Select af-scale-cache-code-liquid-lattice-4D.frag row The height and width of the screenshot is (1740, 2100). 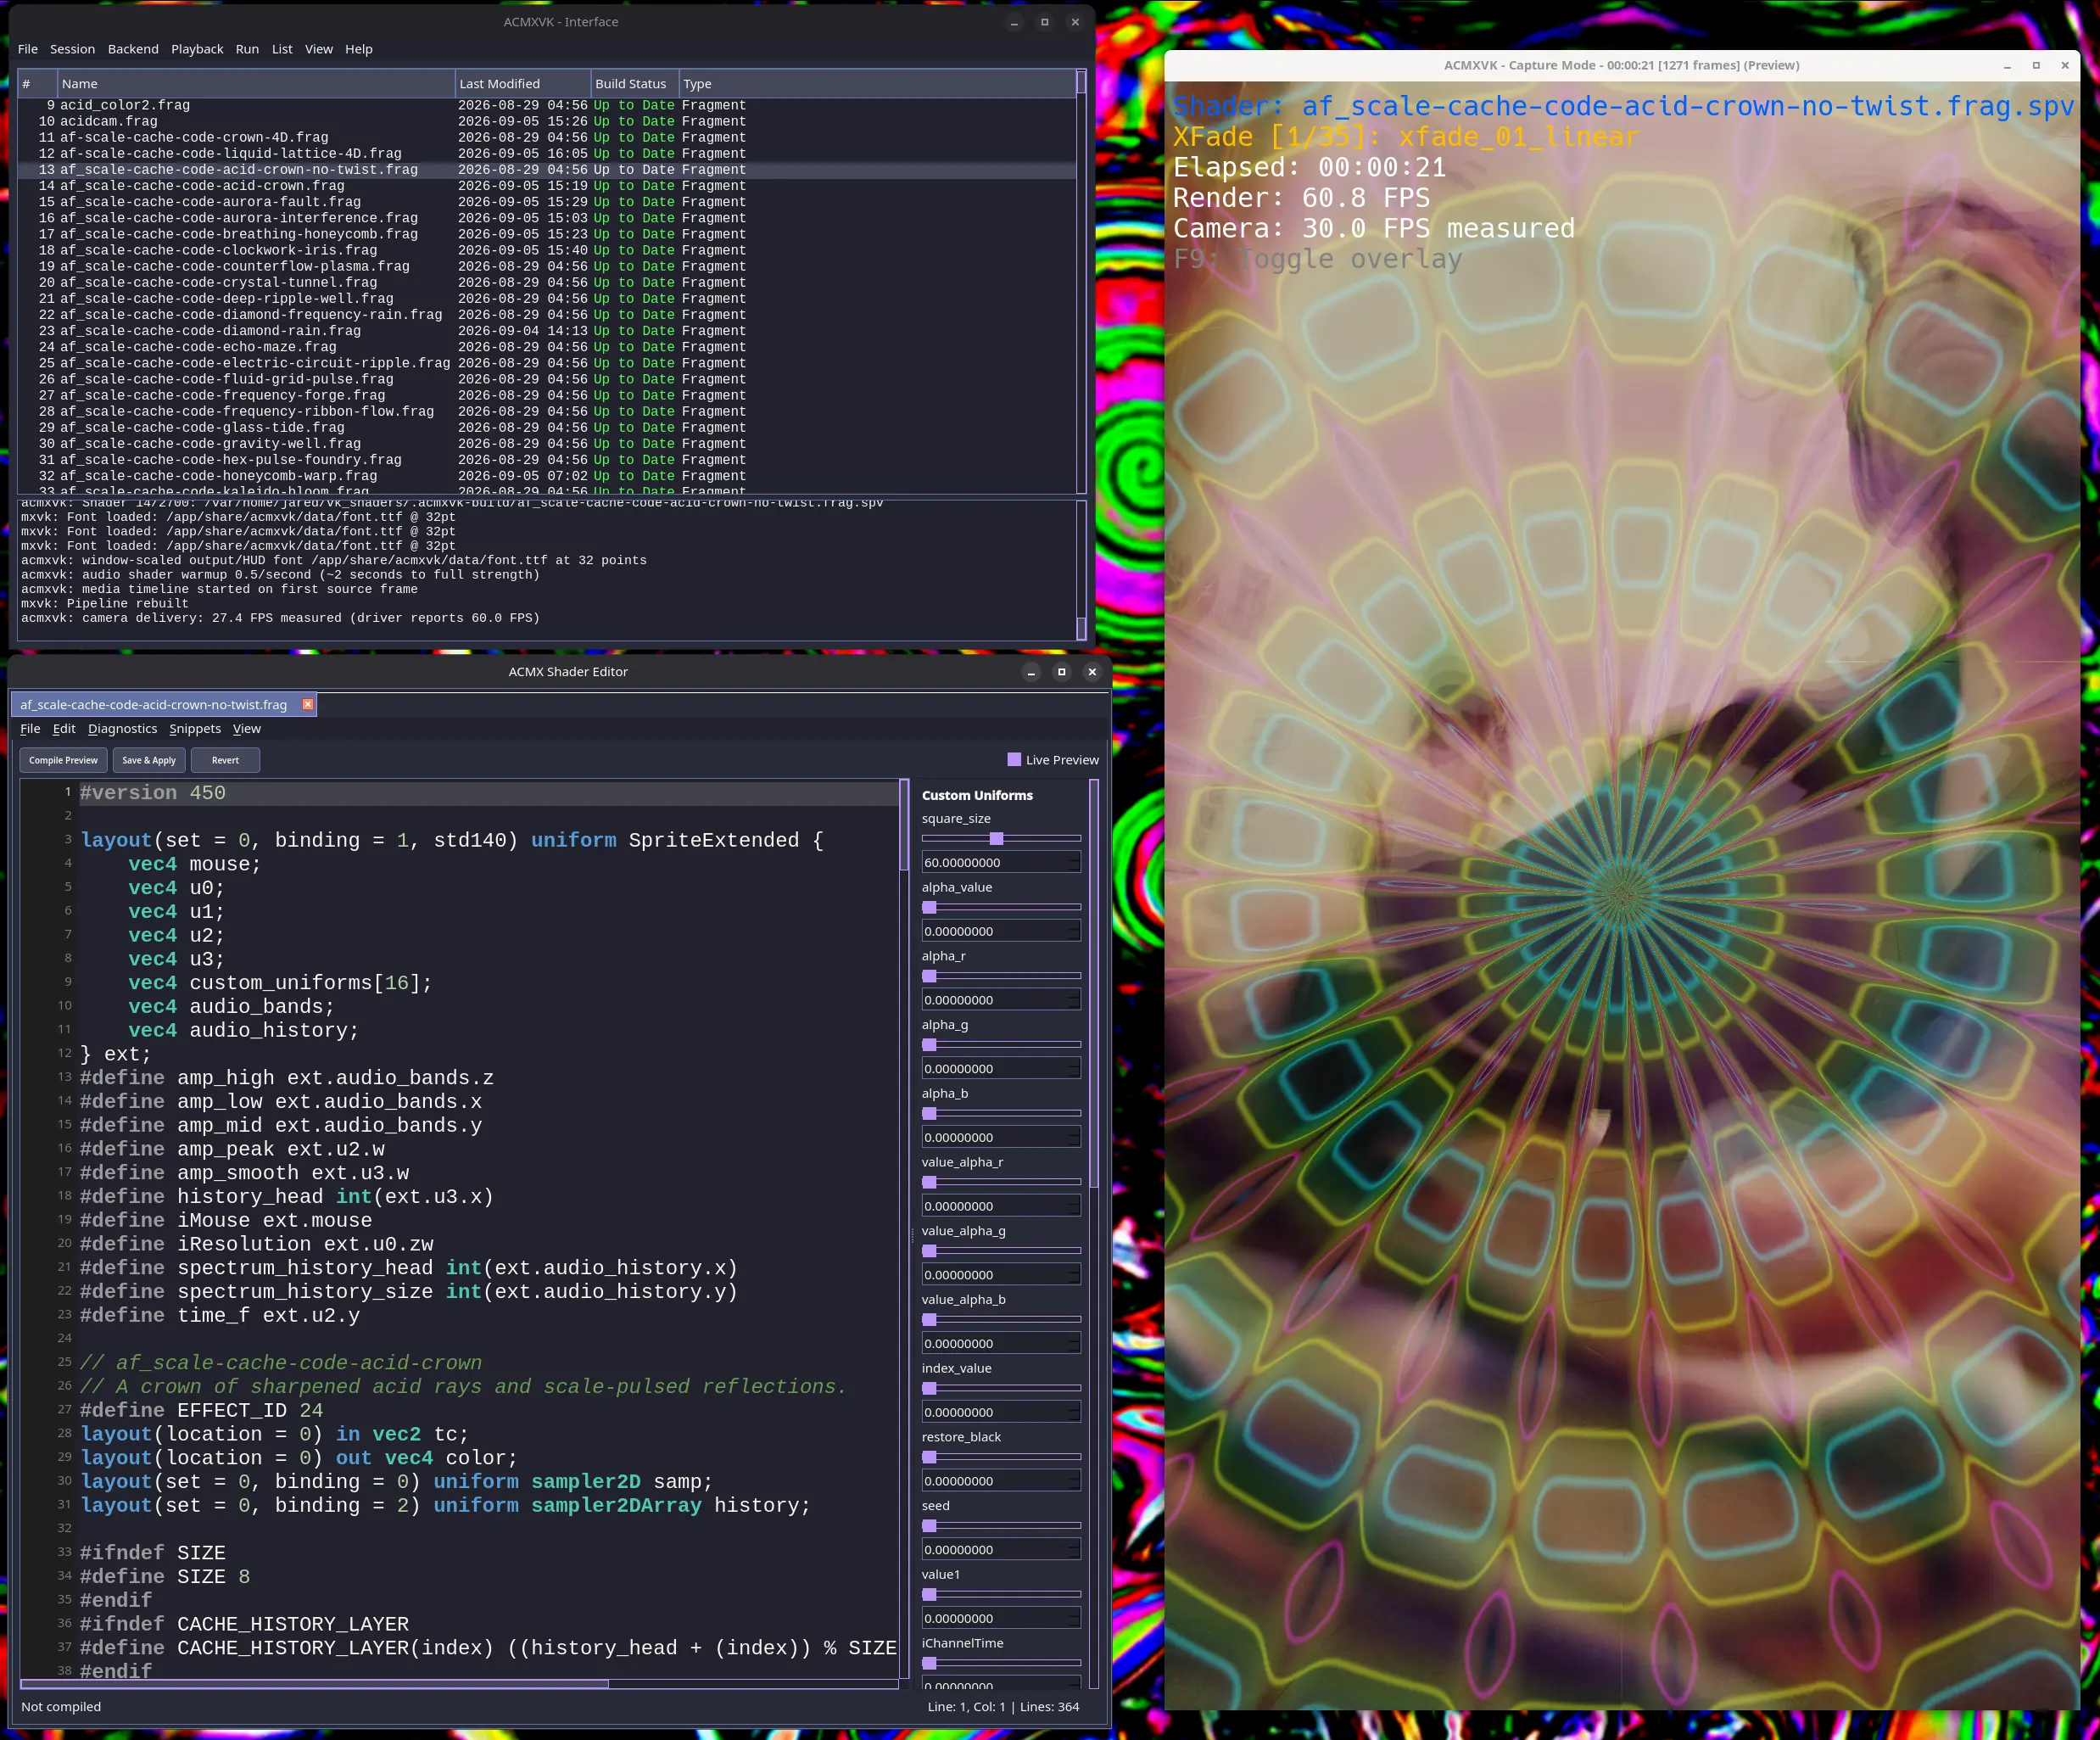pyautogui.click(x=547, y=153)
